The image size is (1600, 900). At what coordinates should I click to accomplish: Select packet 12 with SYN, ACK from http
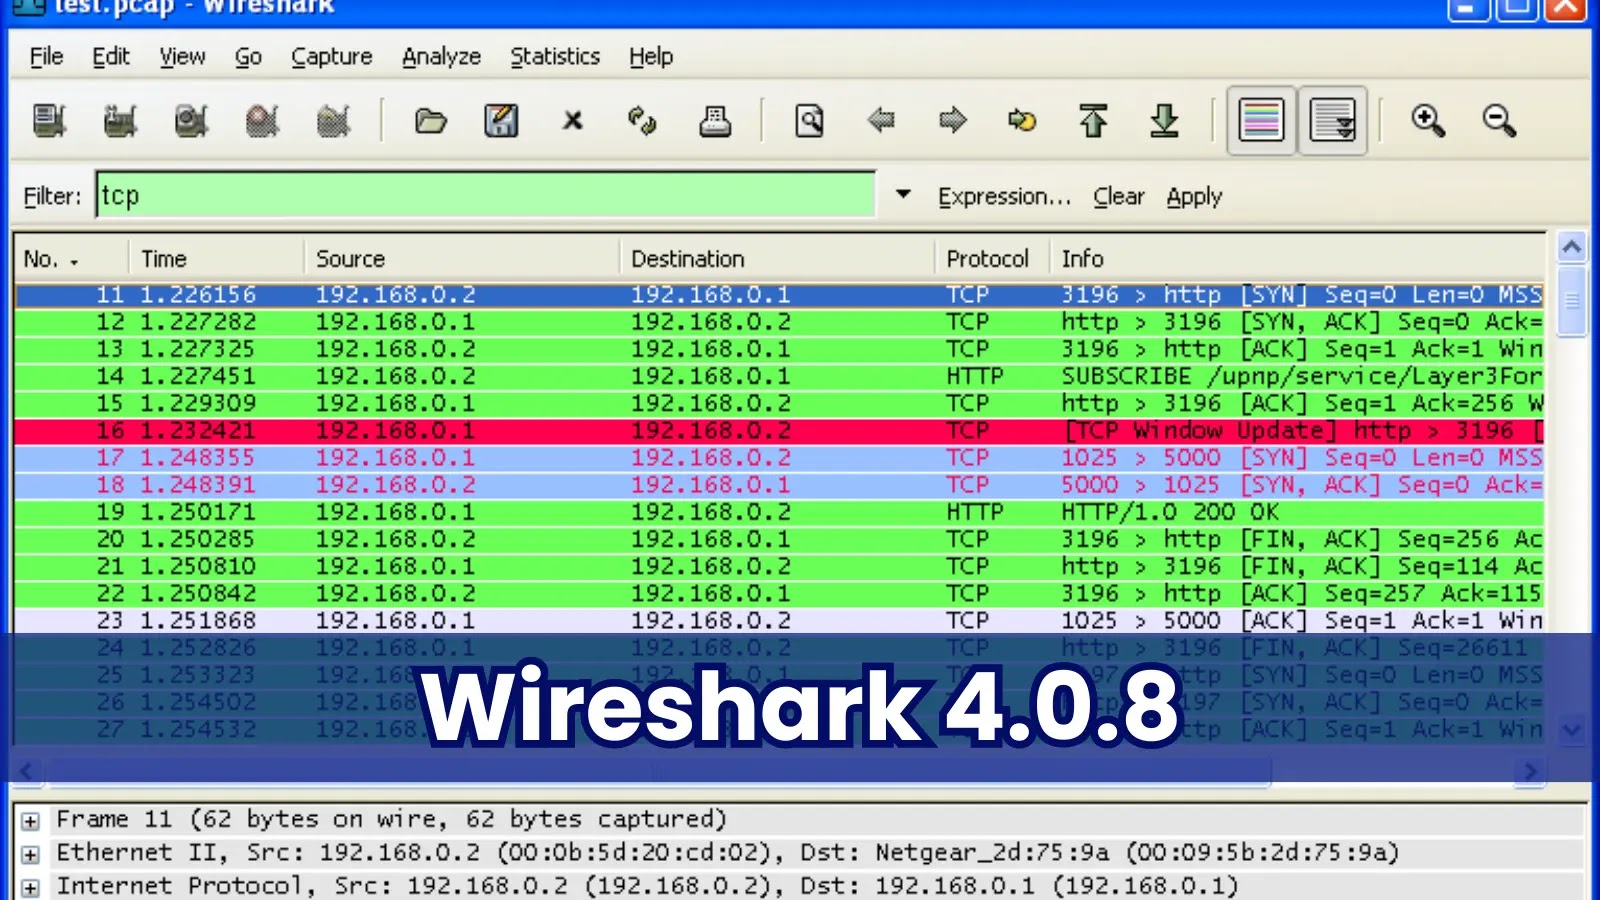click(780, 322)
